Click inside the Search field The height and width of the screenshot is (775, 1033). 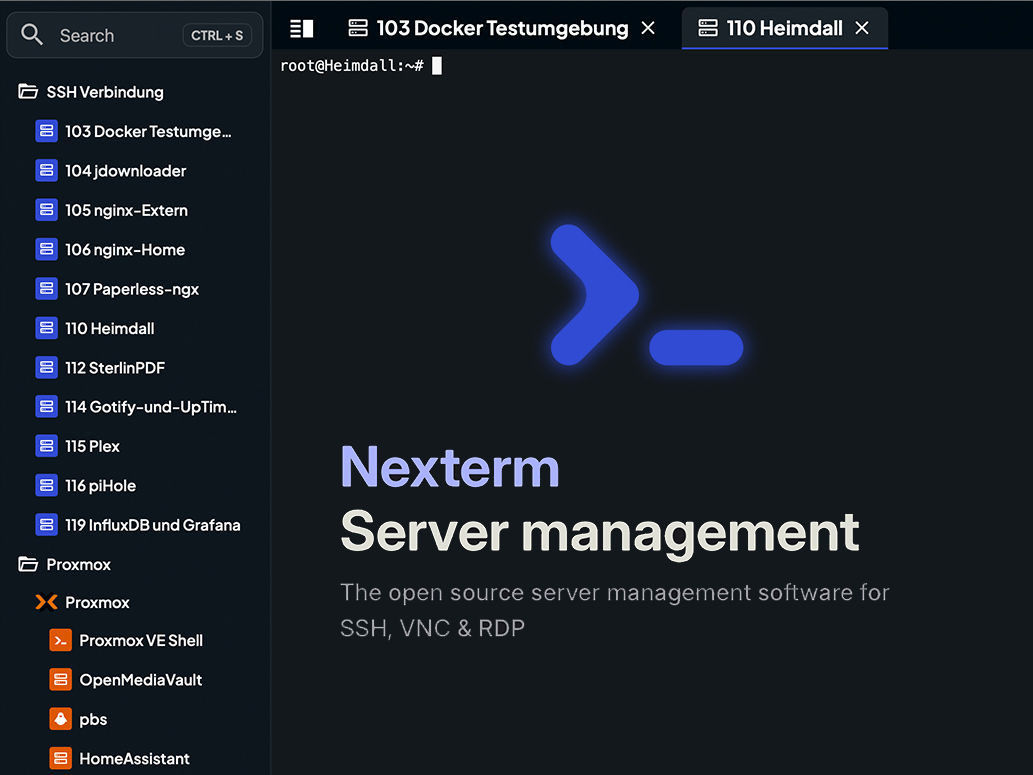click(x=120, y=35)
